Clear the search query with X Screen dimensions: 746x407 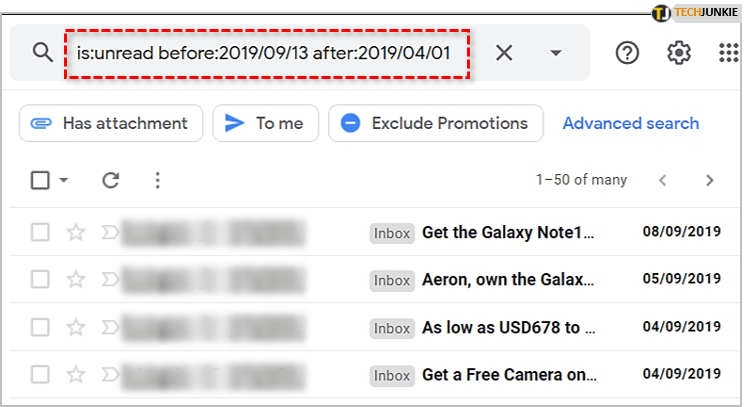click(504, 52)
